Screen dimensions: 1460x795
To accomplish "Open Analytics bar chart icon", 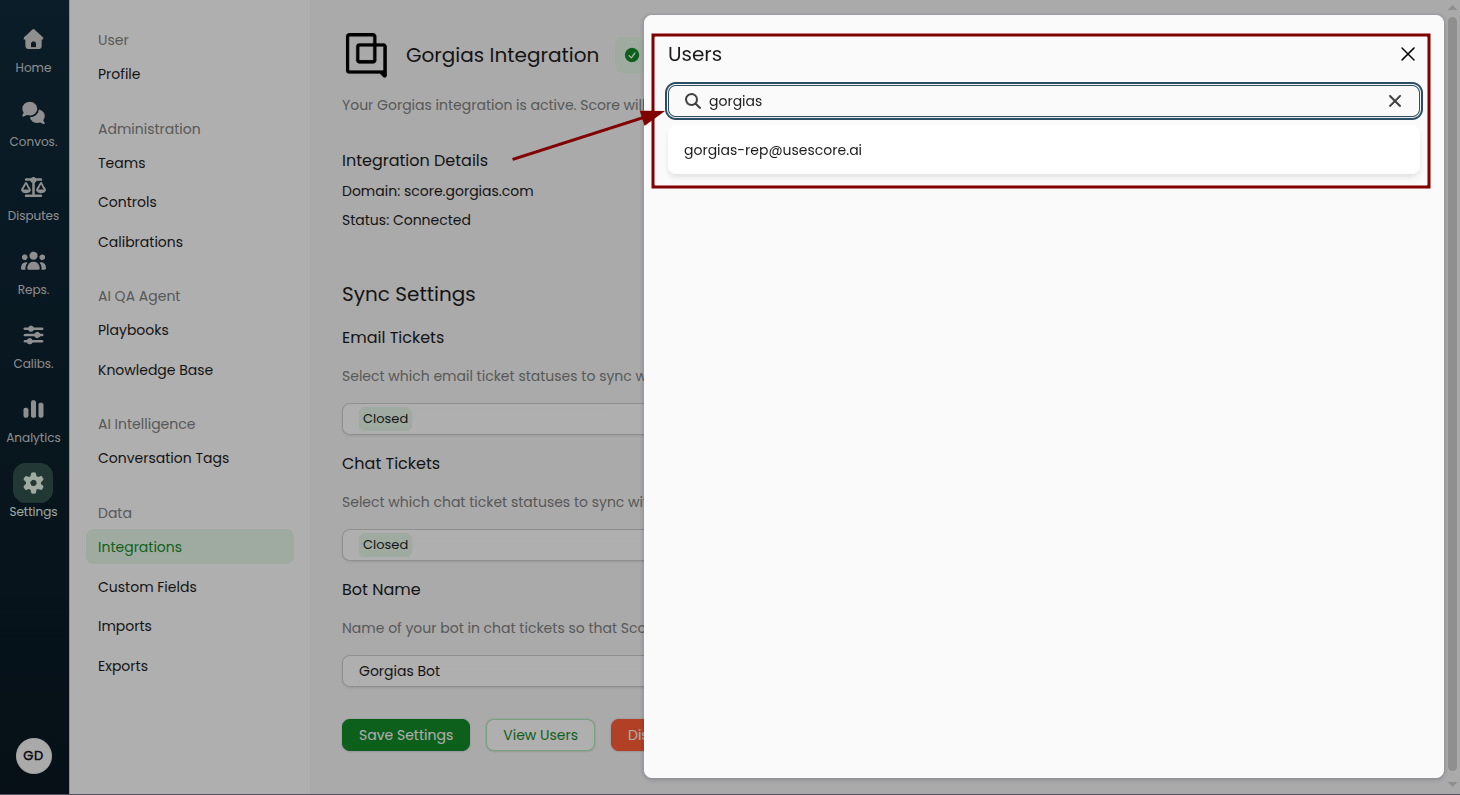I will [33, 410].
